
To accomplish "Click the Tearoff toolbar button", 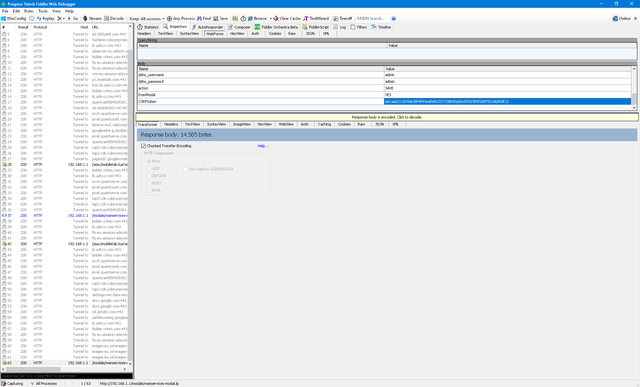I will click(x=342, y=18).
